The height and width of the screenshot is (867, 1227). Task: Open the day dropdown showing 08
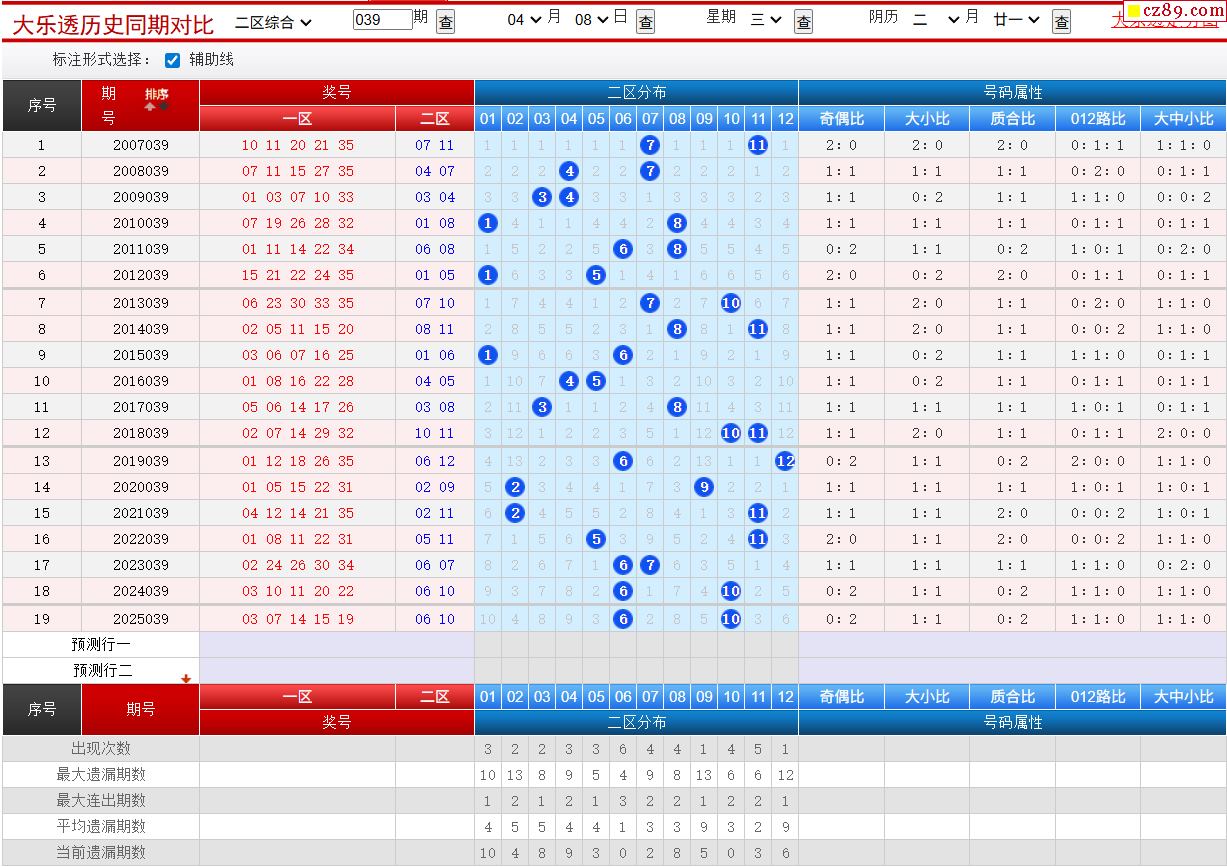coord(591,20)
